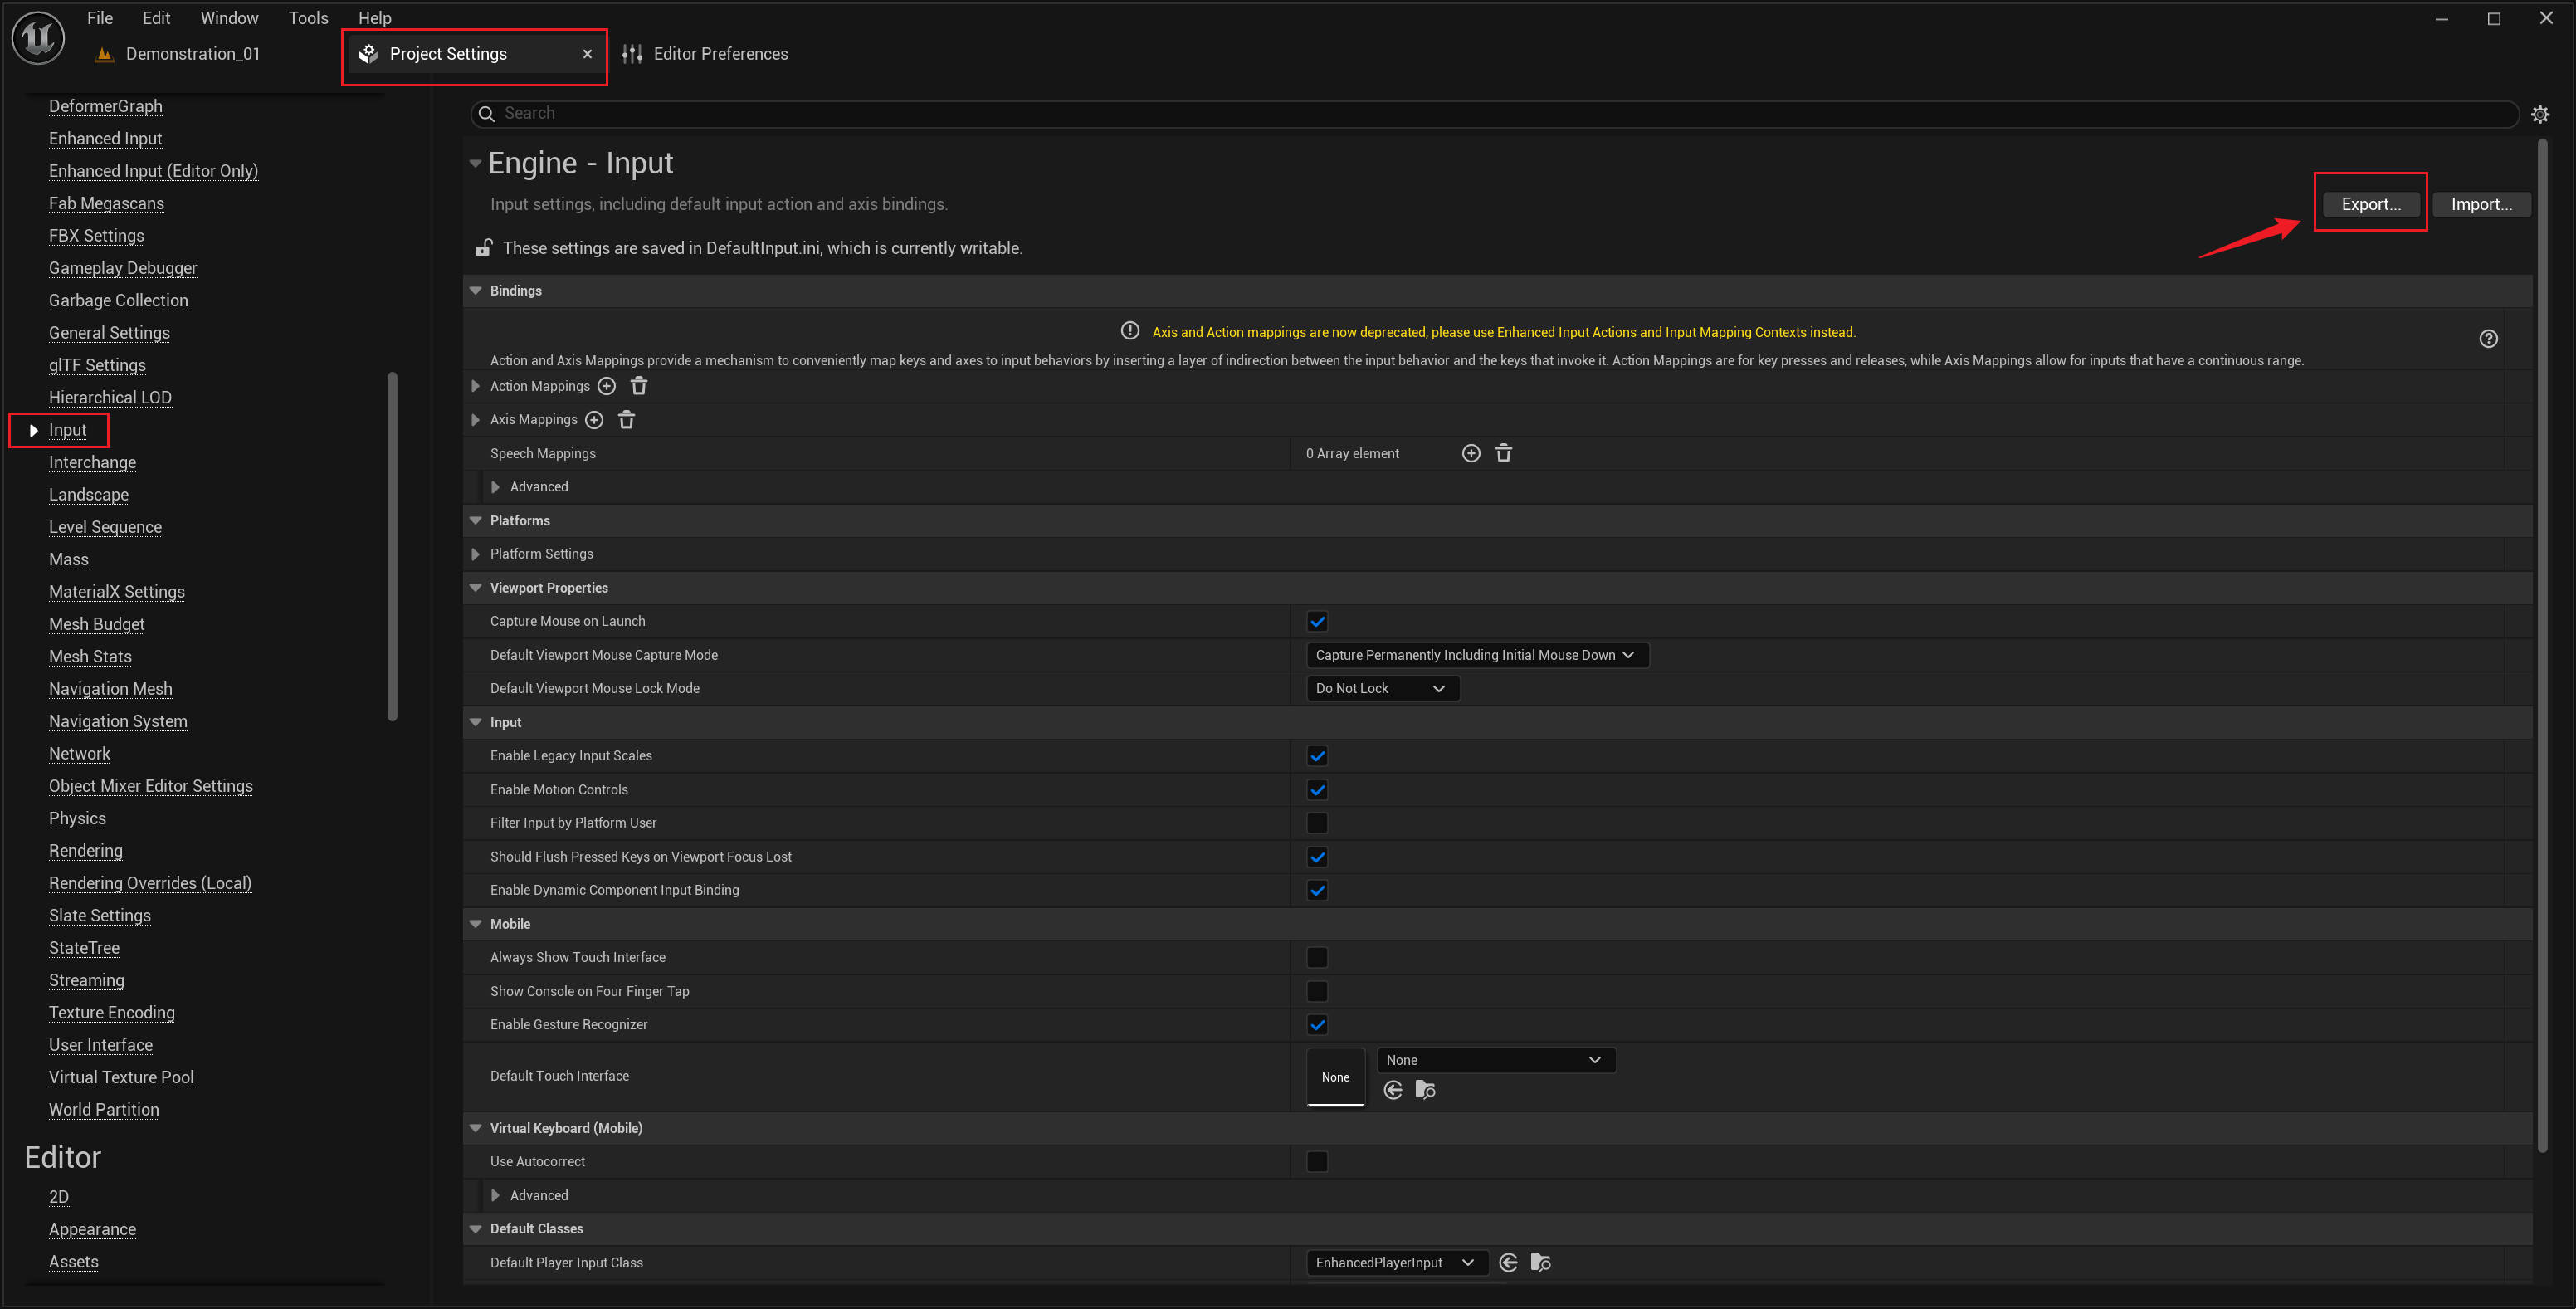Add a new Axis Mapping with plus icon
This screenshot has width=2576, height=1309.
(594, 420)
